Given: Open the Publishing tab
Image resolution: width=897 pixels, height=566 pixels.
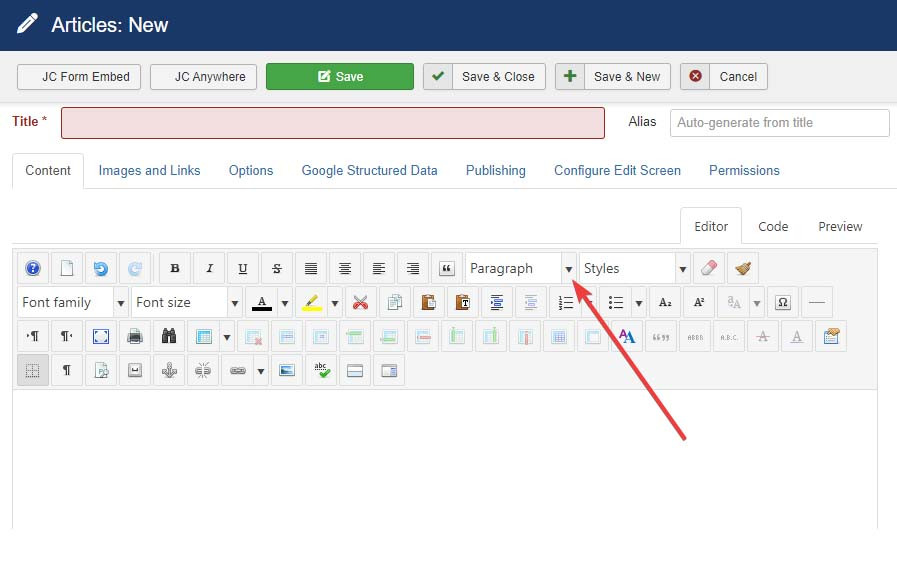Looking at the screenshot, I should 495,170.
